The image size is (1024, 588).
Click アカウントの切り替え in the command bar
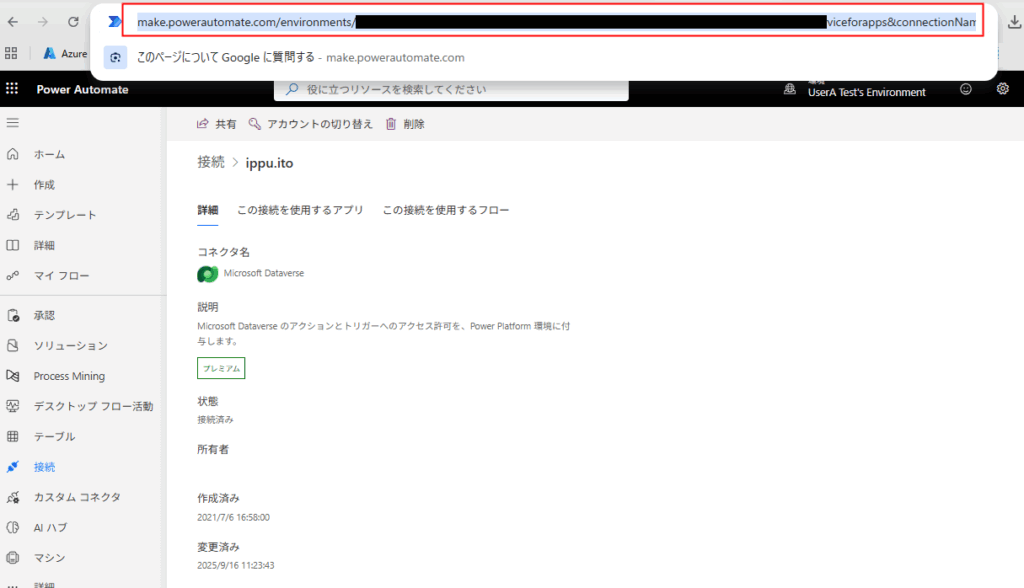[x=311, y=124]
